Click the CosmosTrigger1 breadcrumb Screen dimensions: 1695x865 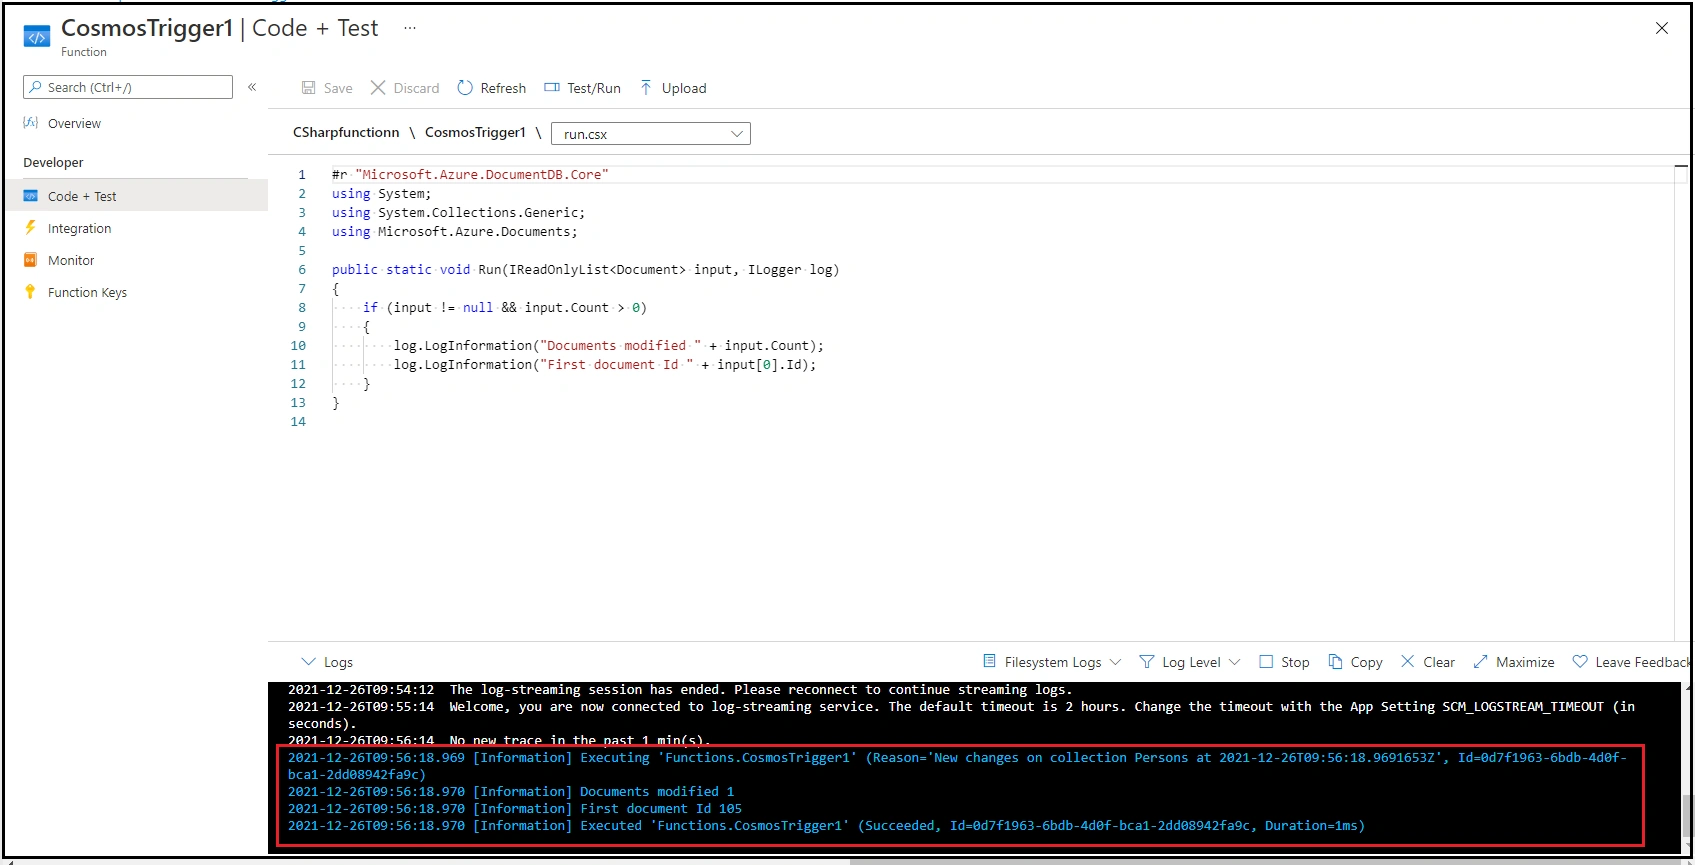click(475, 132)
